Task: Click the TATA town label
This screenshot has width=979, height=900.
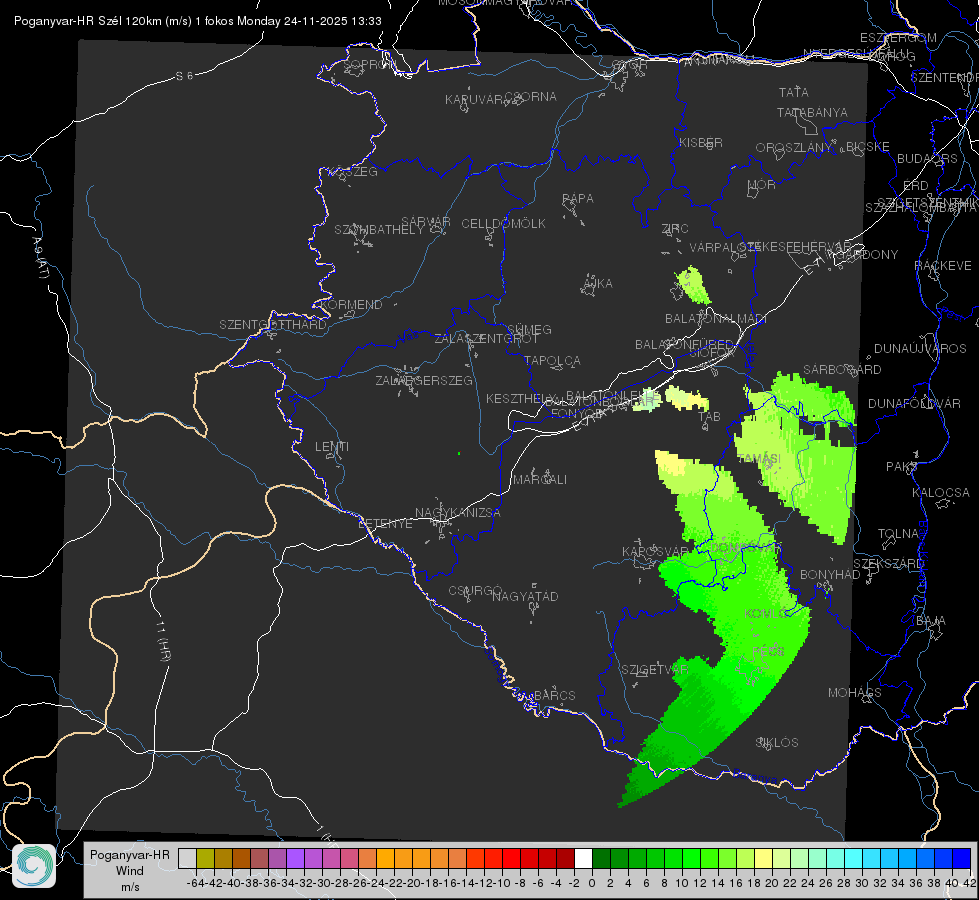Action: pyautogui.click(x=794, y=92)
